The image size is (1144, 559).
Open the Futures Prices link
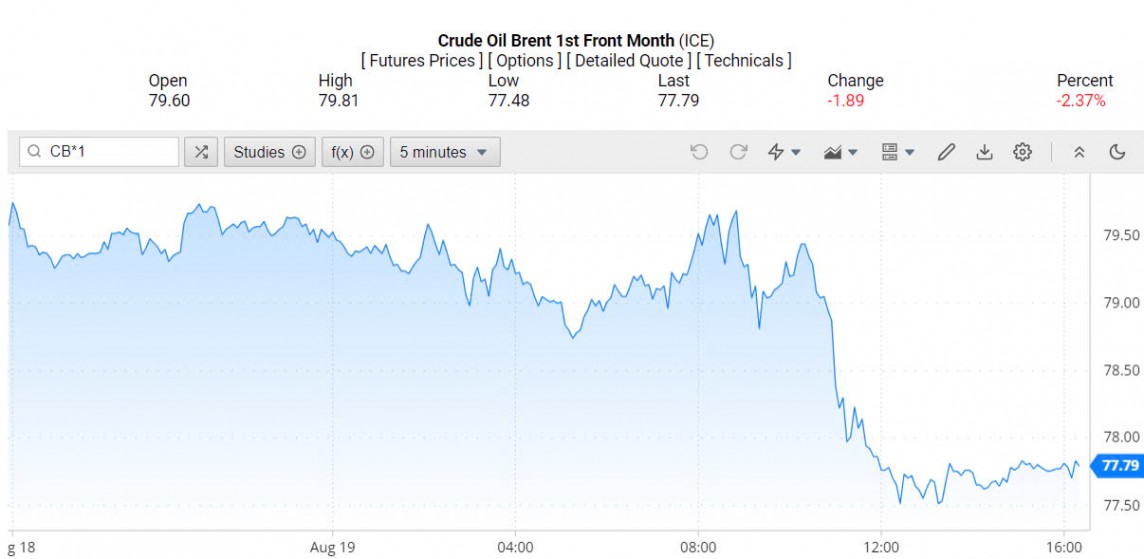click(x=422, y=60)
